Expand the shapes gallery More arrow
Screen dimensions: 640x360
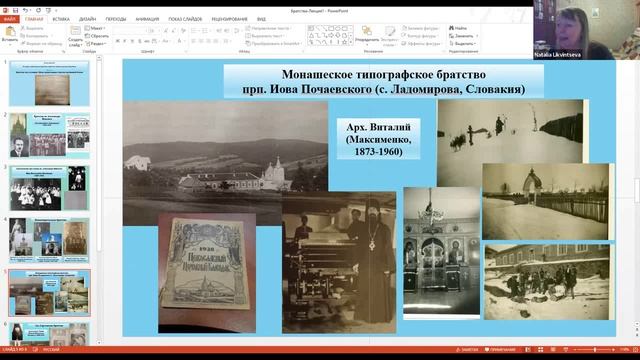click(351, 42)
